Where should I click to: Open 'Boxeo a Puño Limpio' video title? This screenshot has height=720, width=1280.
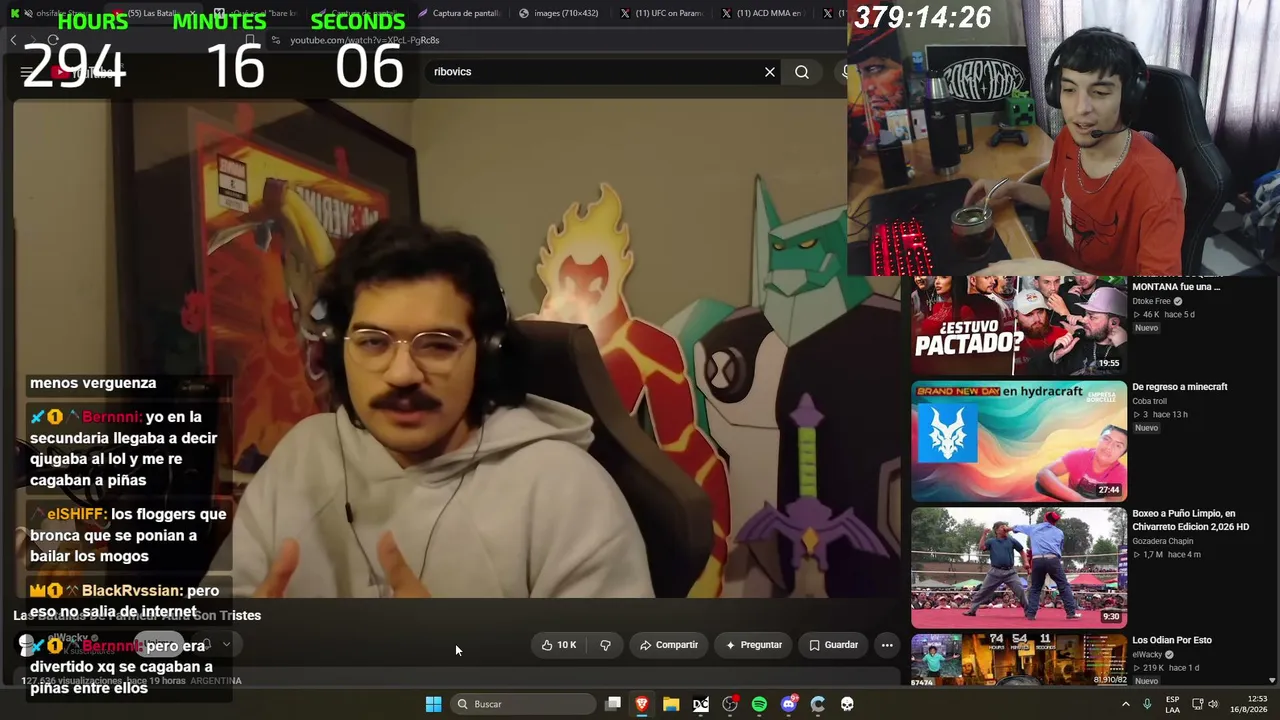click(1191, 520)
